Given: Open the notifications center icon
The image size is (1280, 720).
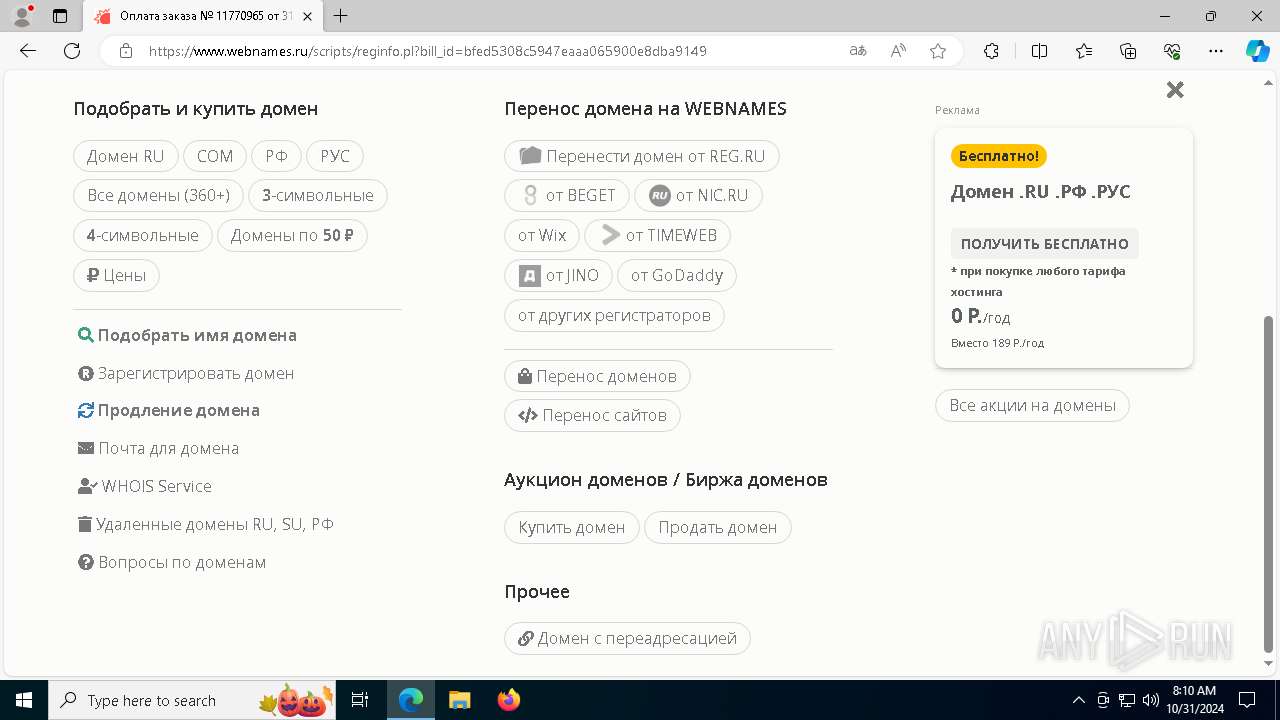Looking at the screenshot, I should (1247, 700).
